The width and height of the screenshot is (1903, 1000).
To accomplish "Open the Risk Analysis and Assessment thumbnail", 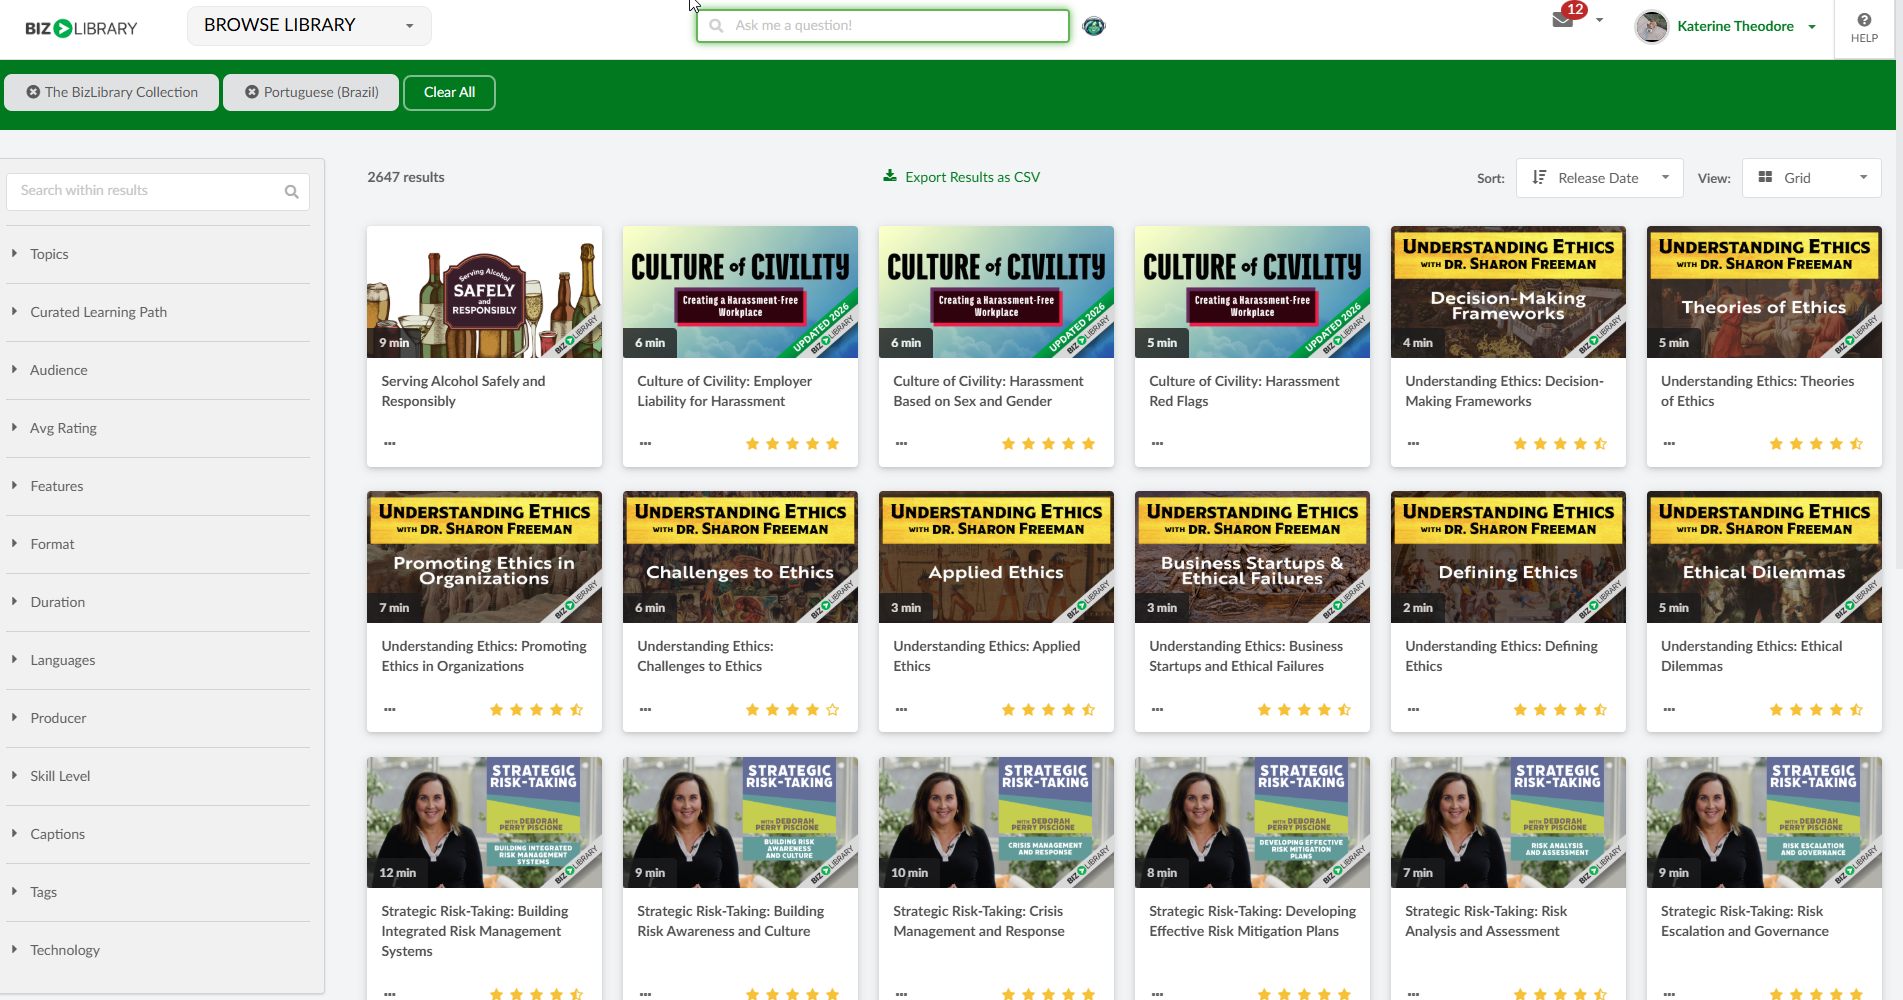I will tap(1508, 822).
